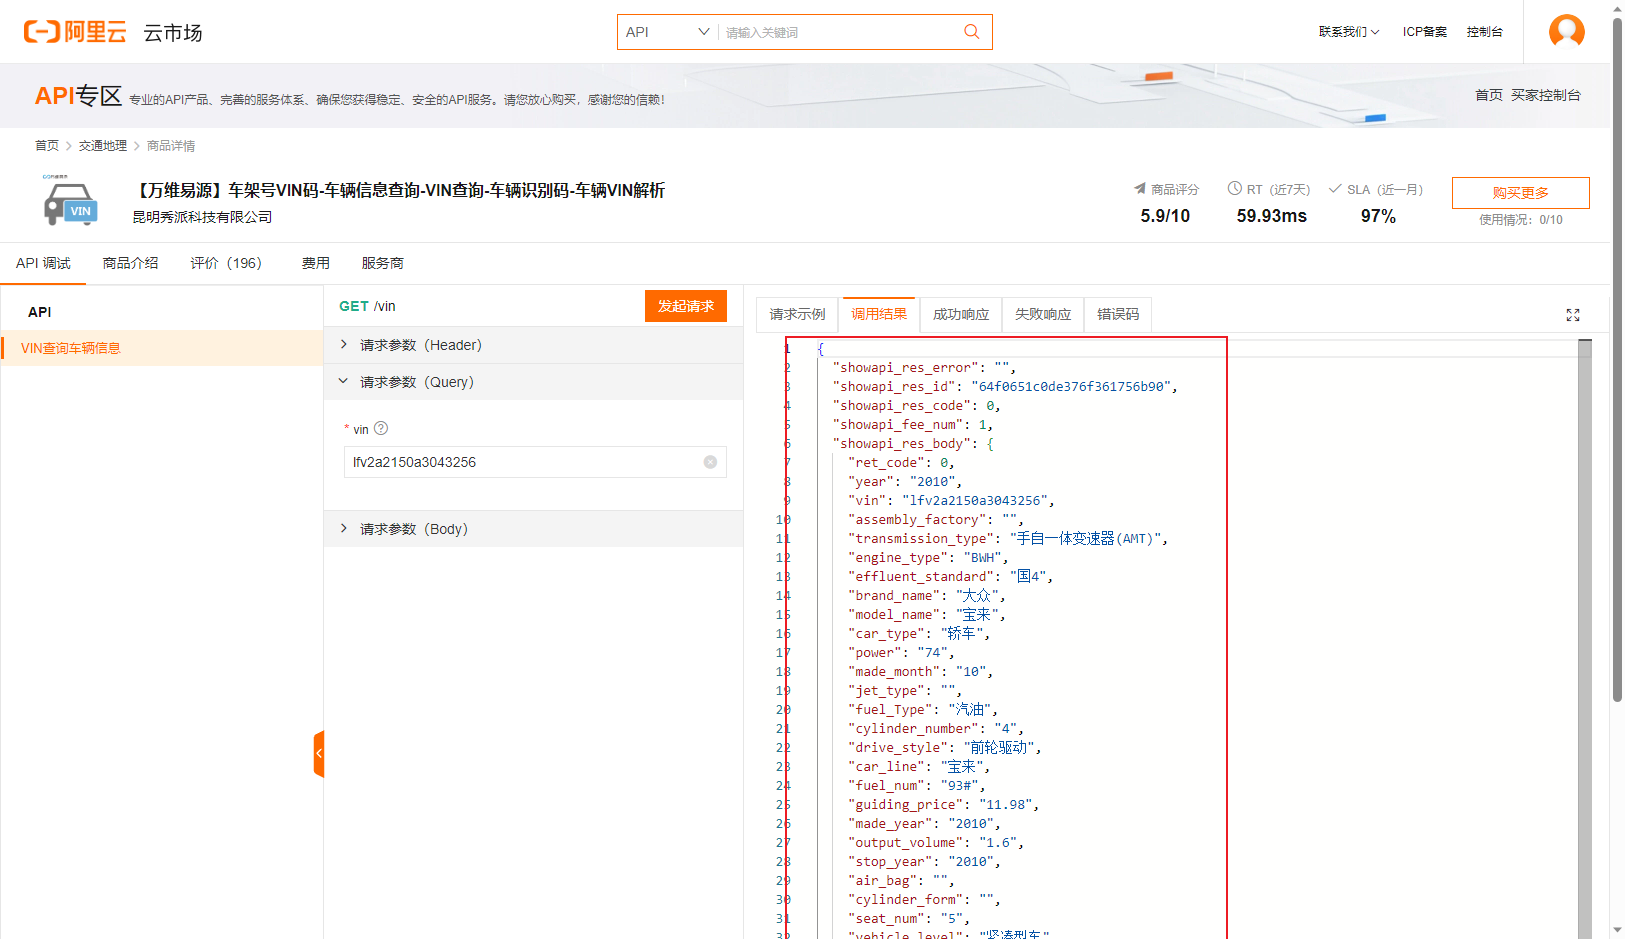The width and height of the screenshot is (1625, 939).
Task: Click the 使用情况: 0/10 text
Action: coord(1520,220)
